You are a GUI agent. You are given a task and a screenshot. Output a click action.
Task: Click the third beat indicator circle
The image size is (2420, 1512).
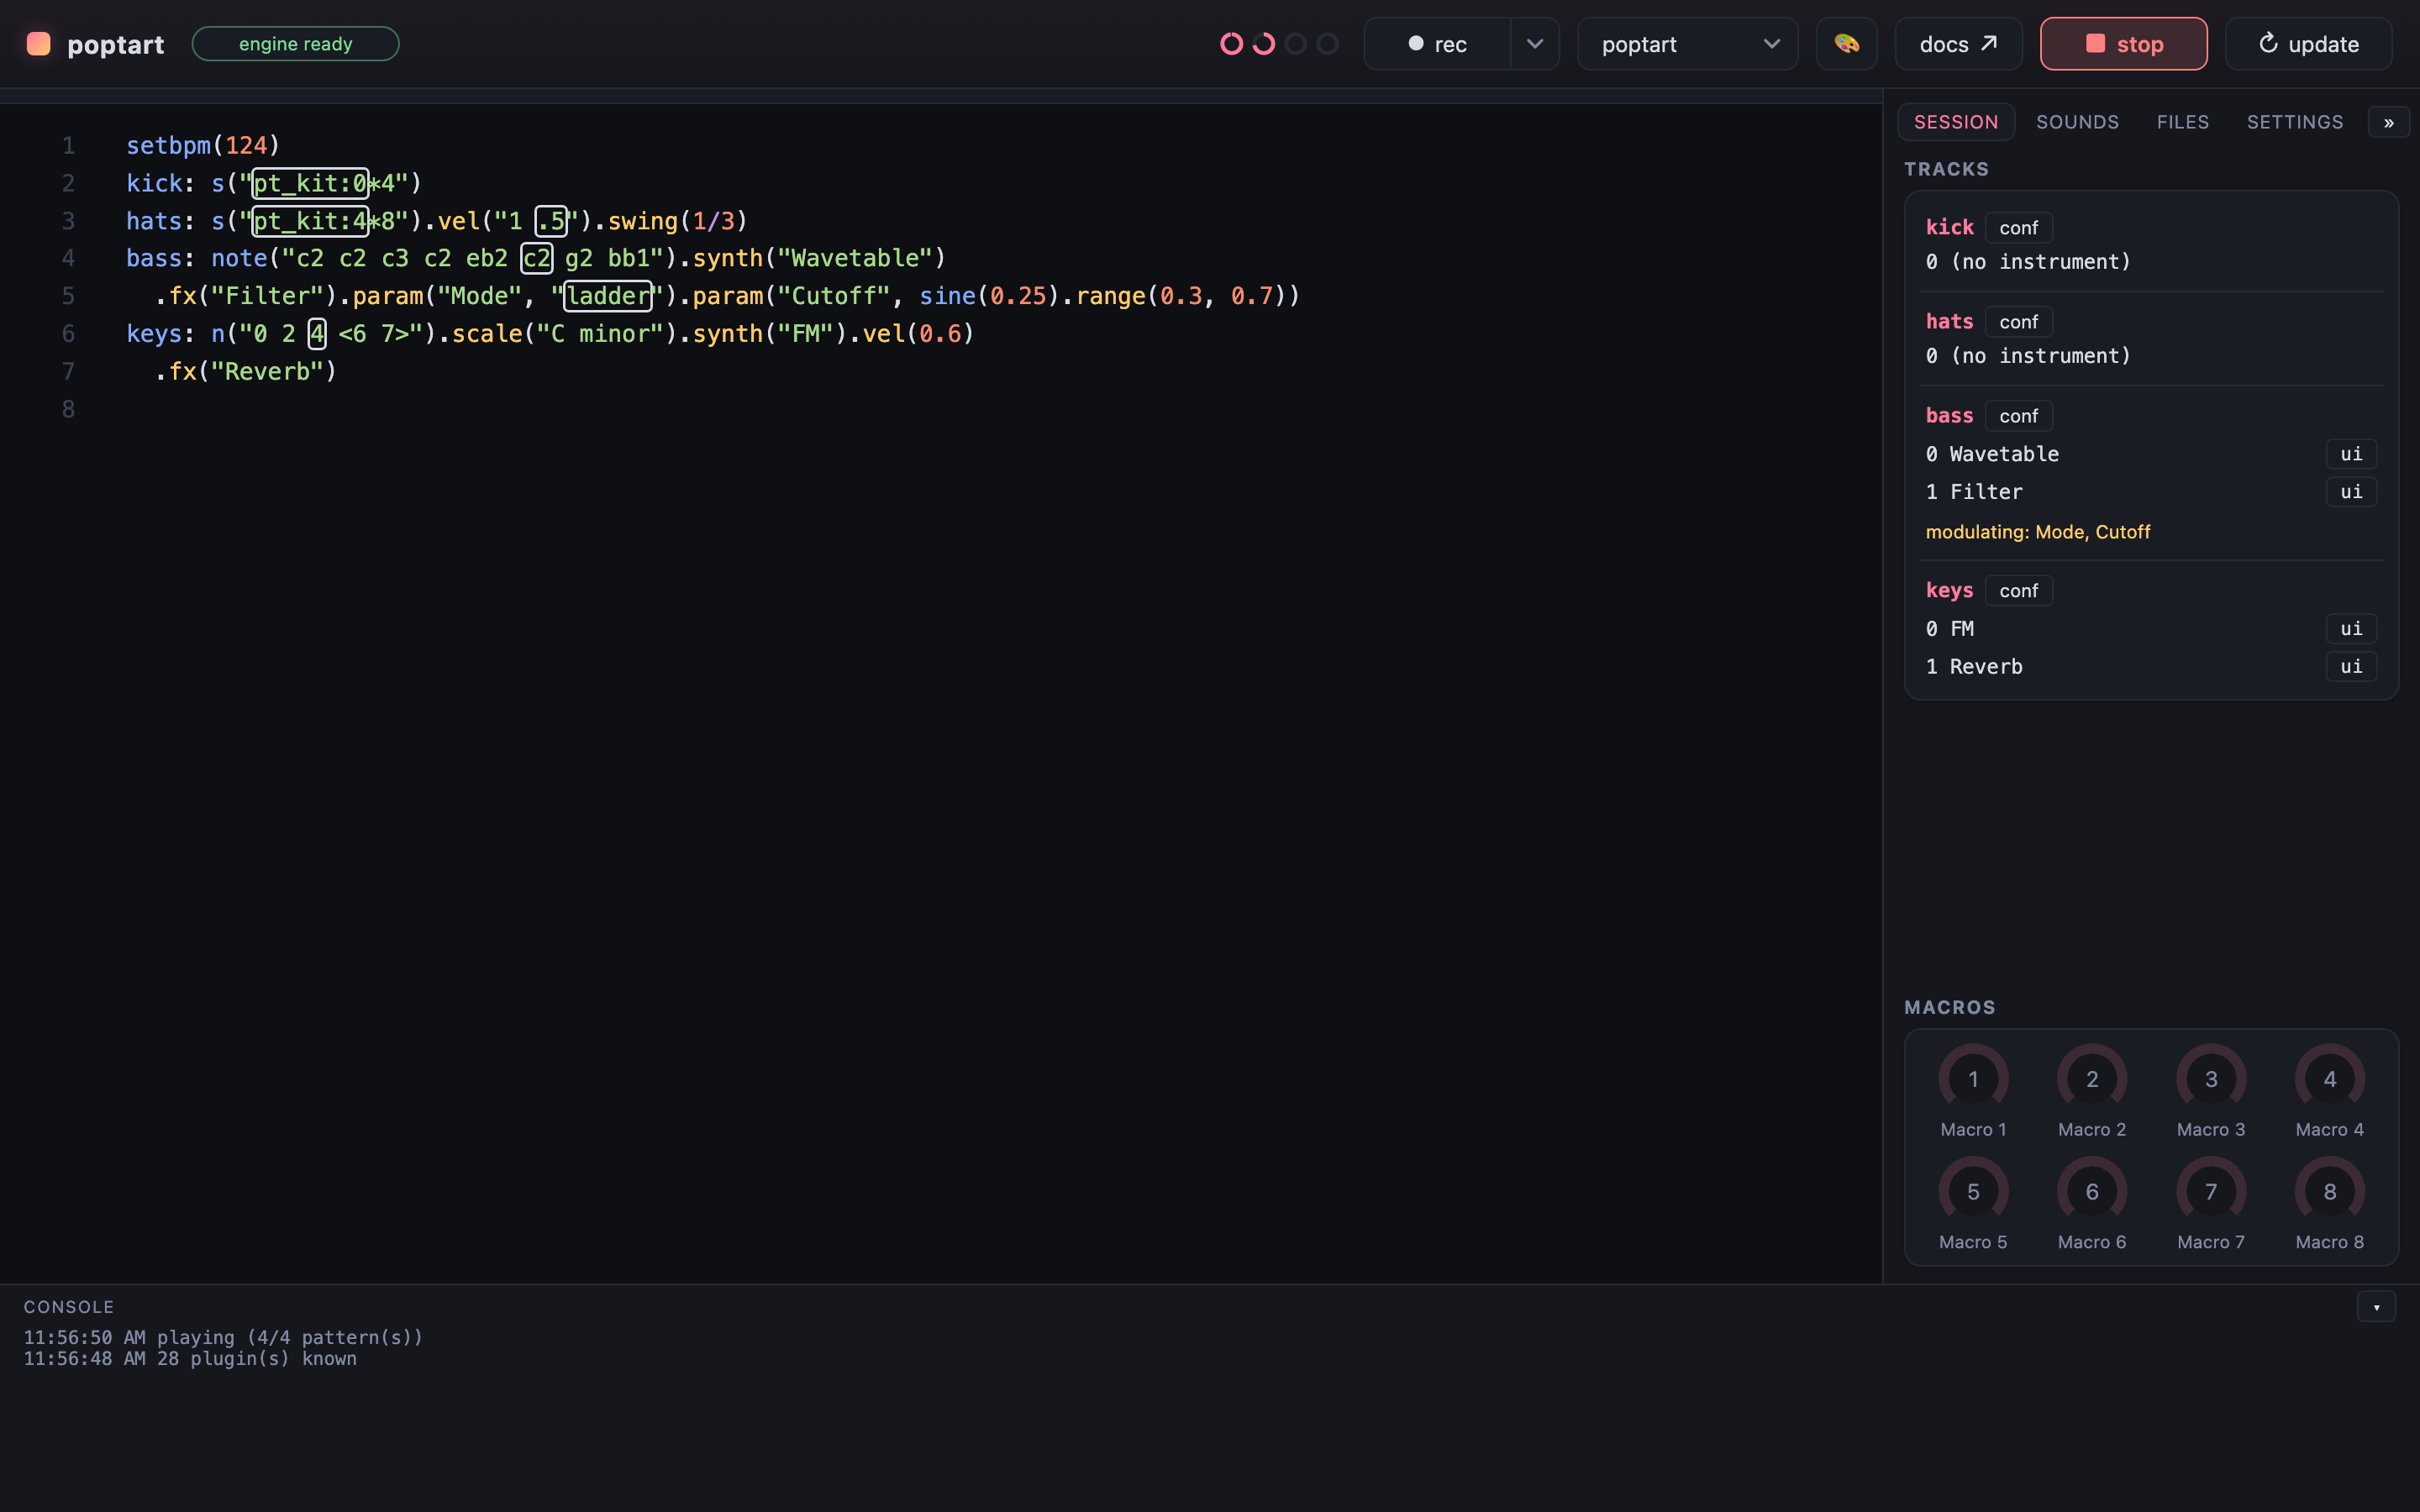pos(1295,44)
